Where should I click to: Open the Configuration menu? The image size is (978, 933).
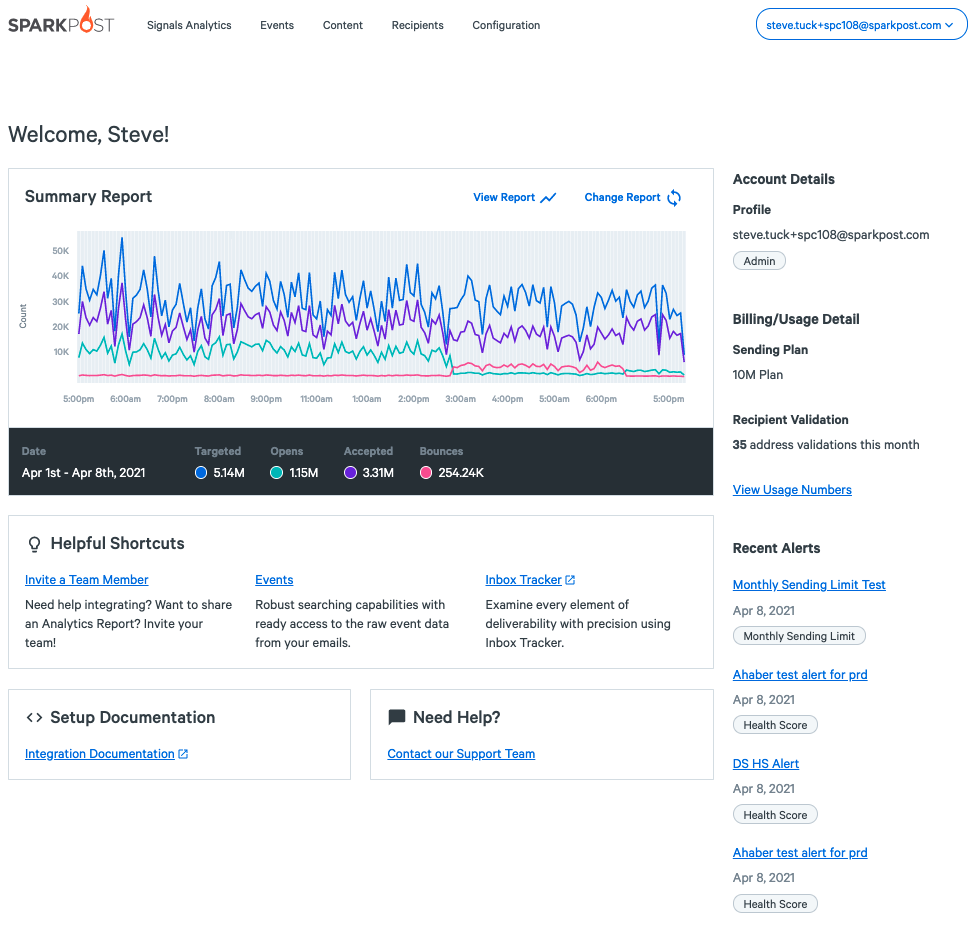[x=506, y=25]
